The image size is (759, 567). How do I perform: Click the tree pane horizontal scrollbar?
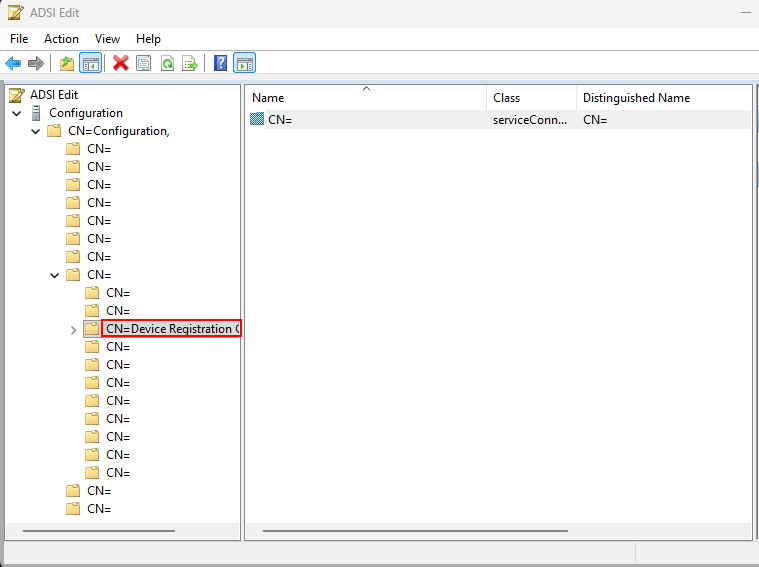pyautogui.click(x=99, y=531)
